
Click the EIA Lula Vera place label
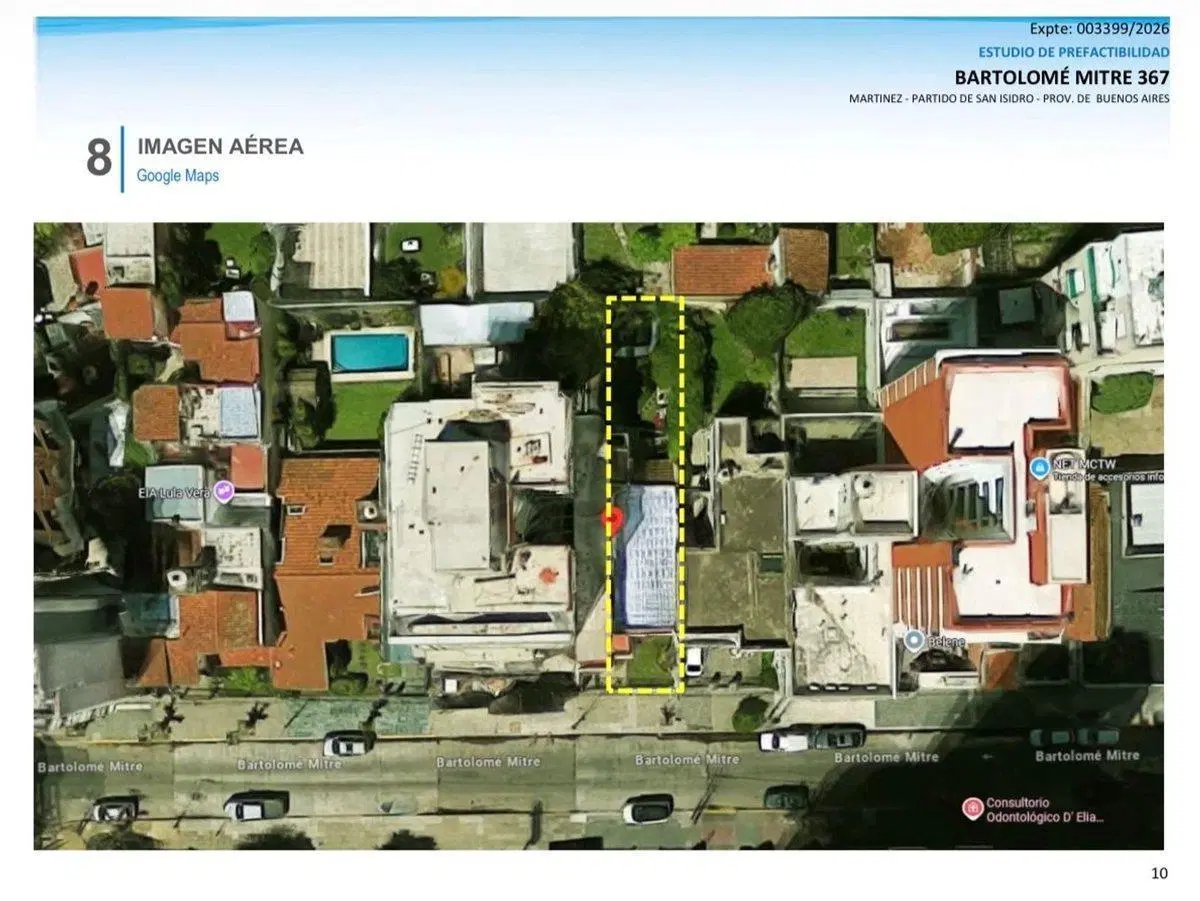click(174, 492)
